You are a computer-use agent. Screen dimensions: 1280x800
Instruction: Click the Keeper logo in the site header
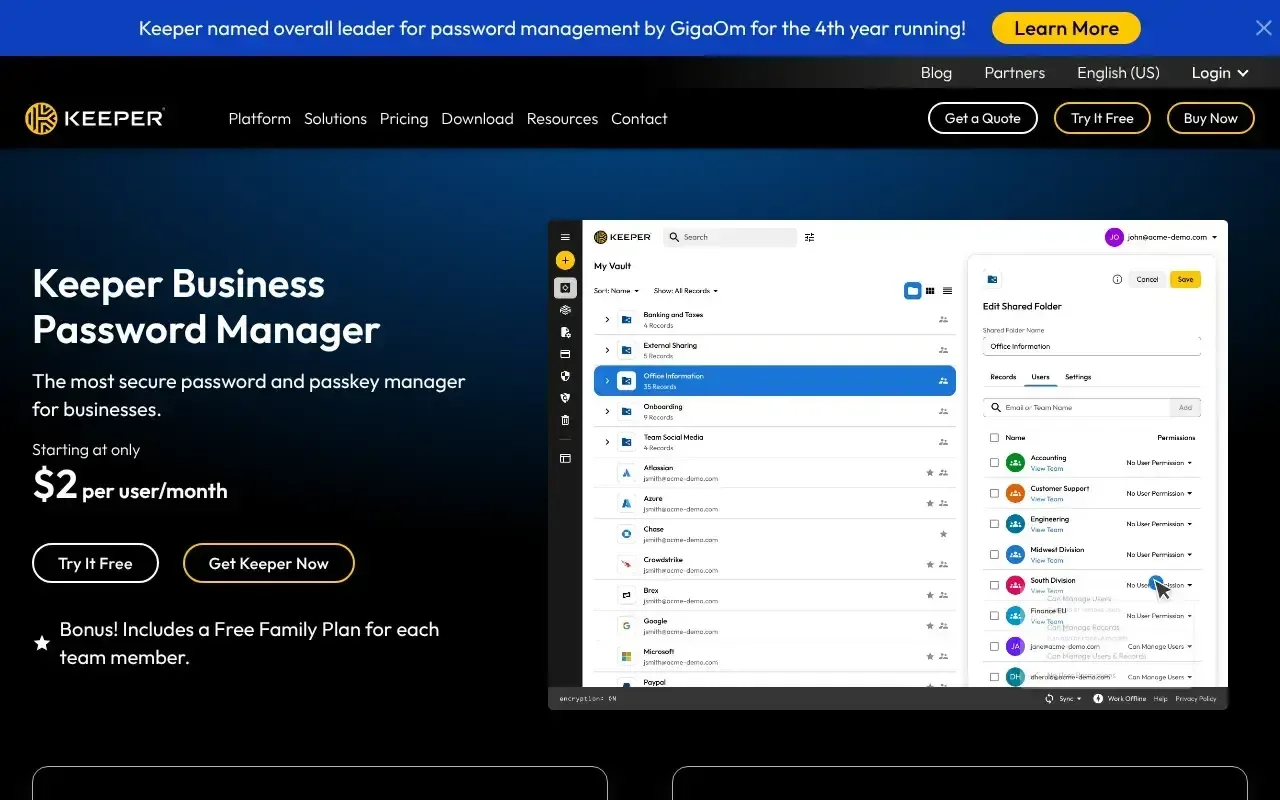coord(95,118)
